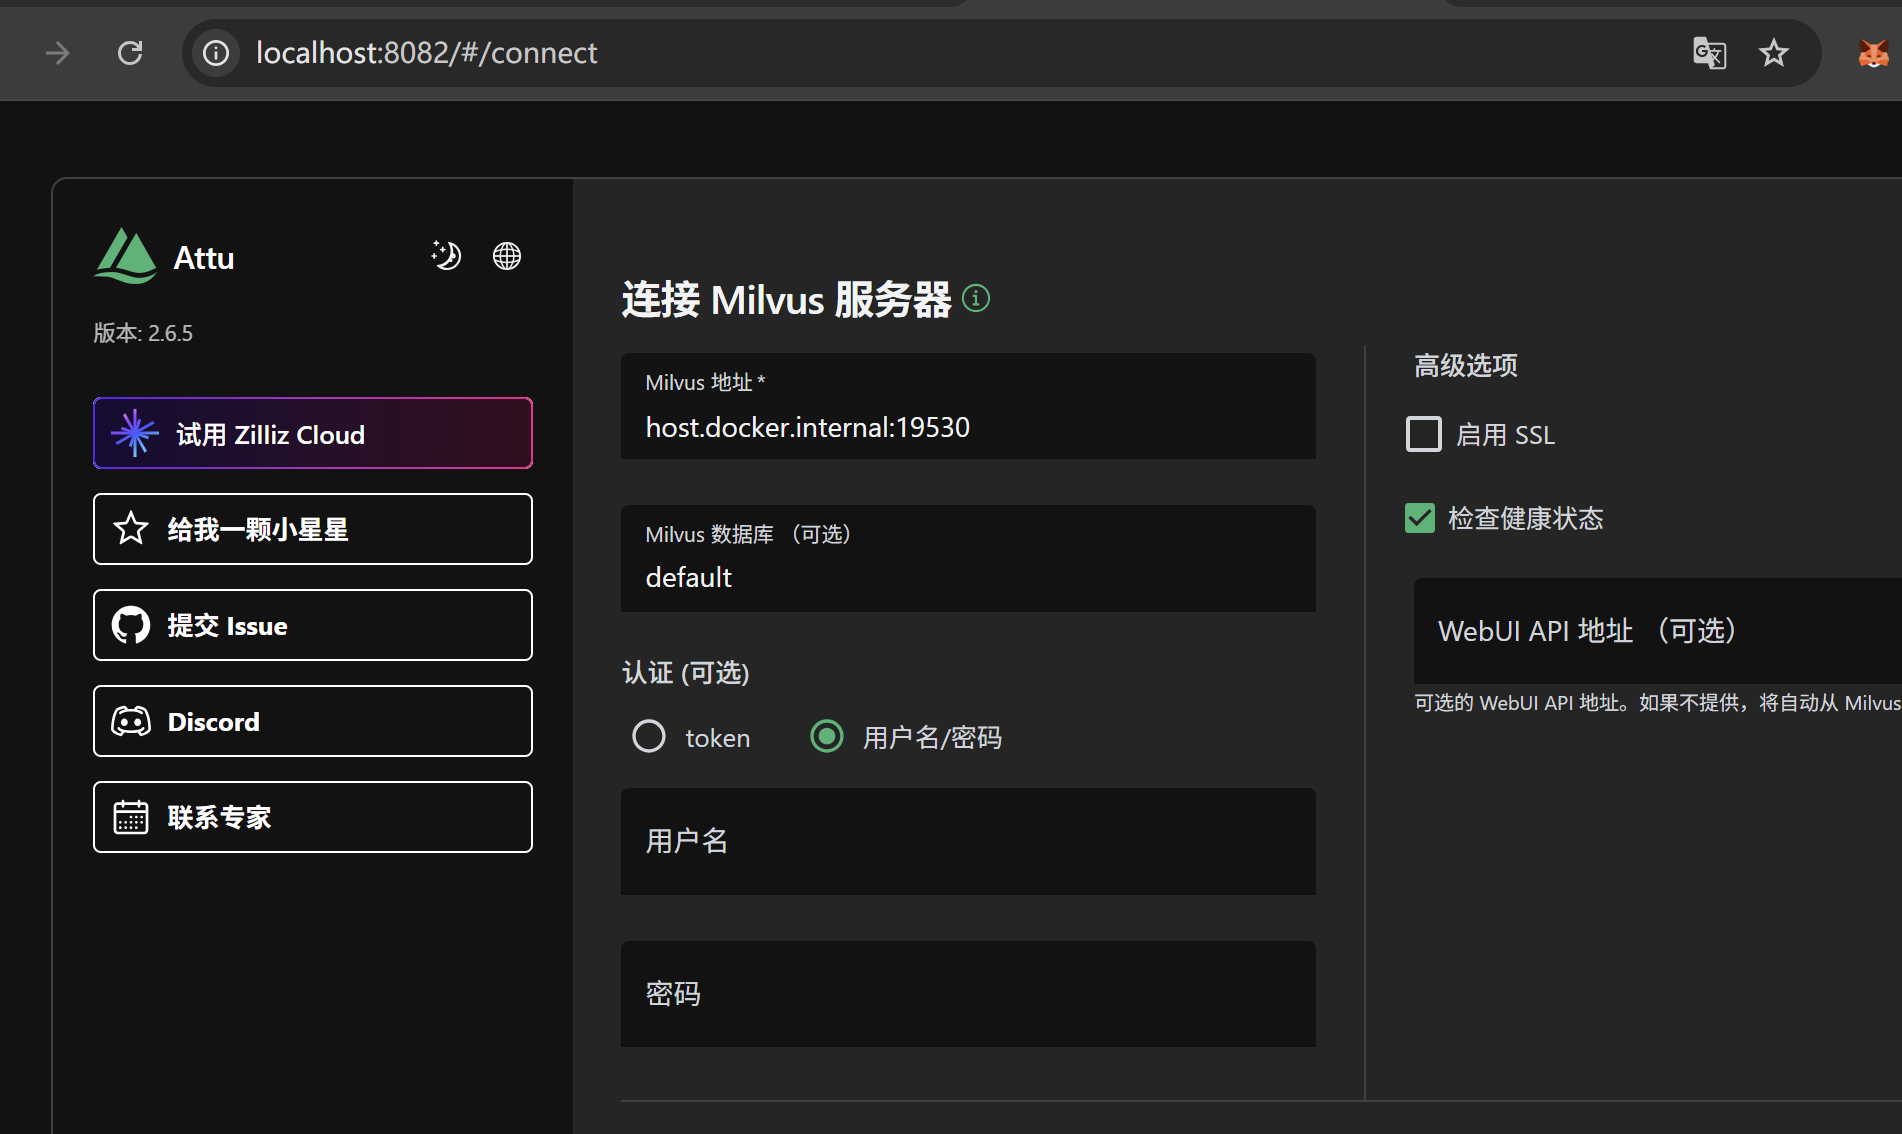1902x1134 pixels.
Task: Open the Discord button
Action: (x=313, y=721)
